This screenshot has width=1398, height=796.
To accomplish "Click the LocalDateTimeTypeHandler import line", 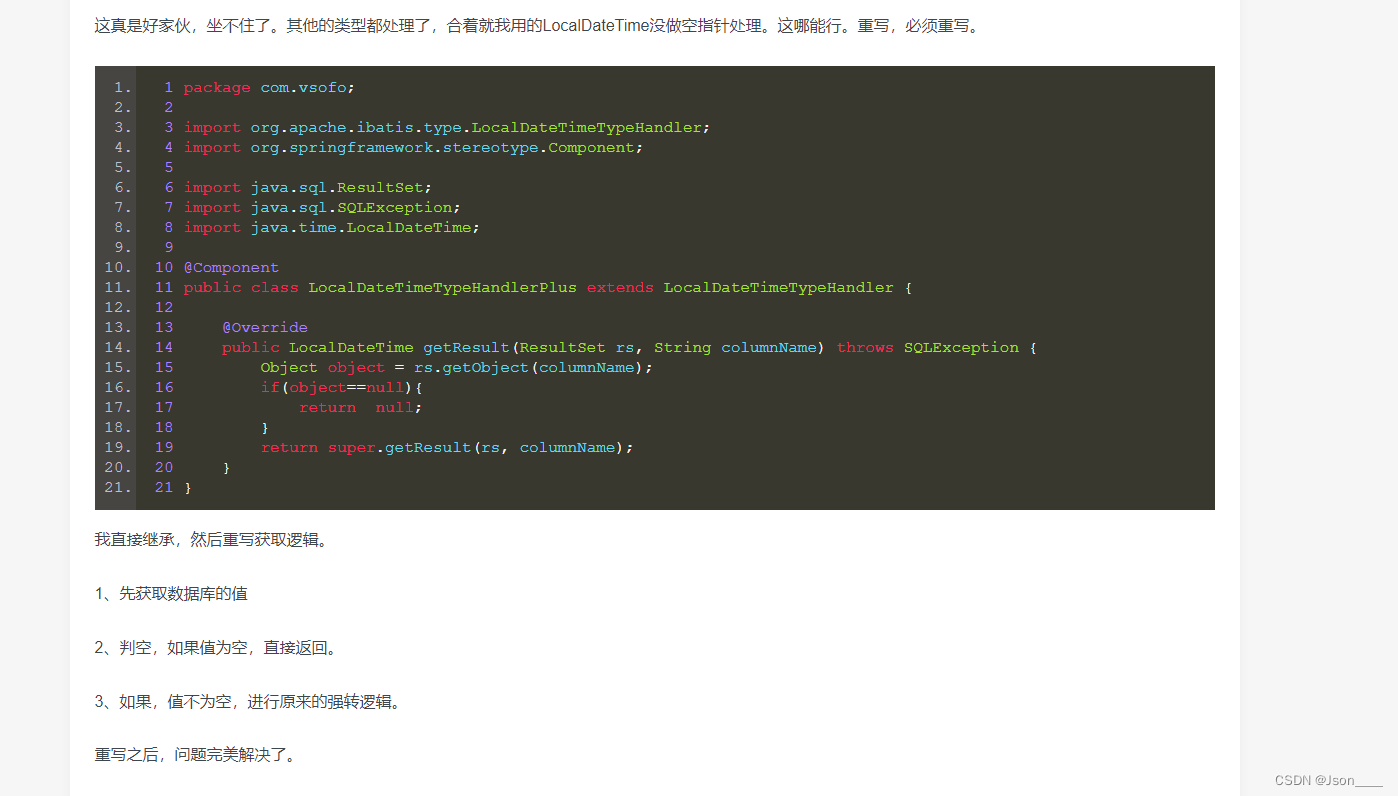I will click(x=446, y=128).
